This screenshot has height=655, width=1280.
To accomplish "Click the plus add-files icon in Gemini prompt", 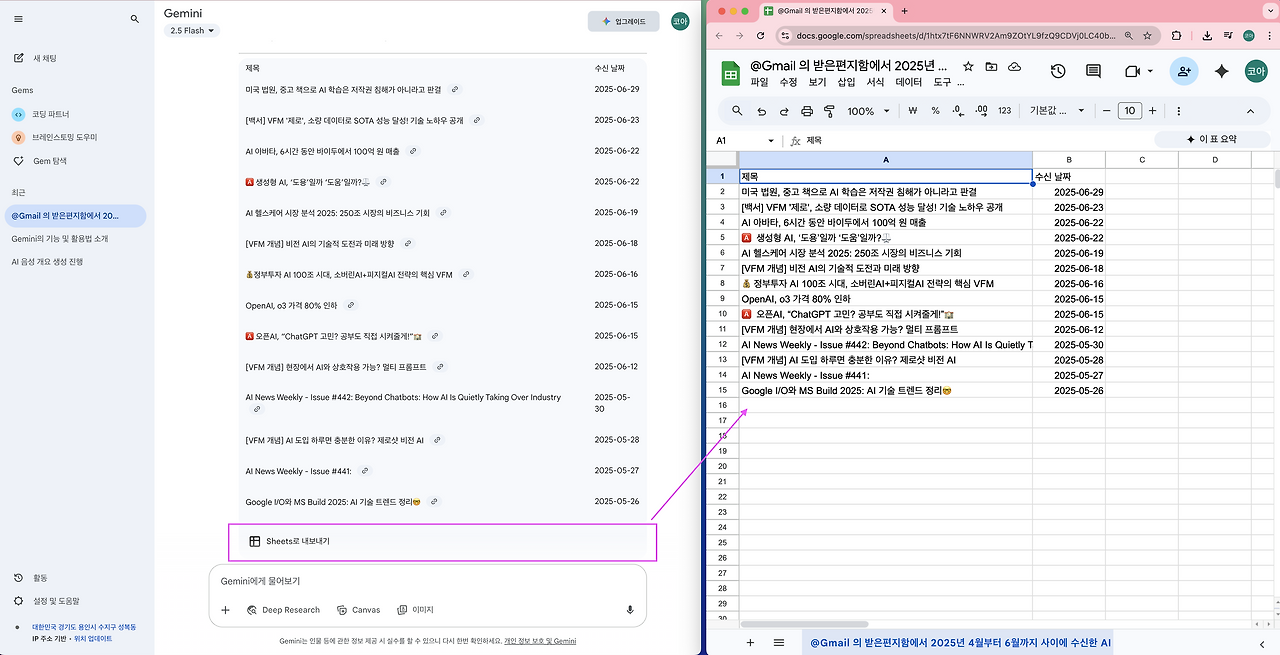I will [225, 610].
